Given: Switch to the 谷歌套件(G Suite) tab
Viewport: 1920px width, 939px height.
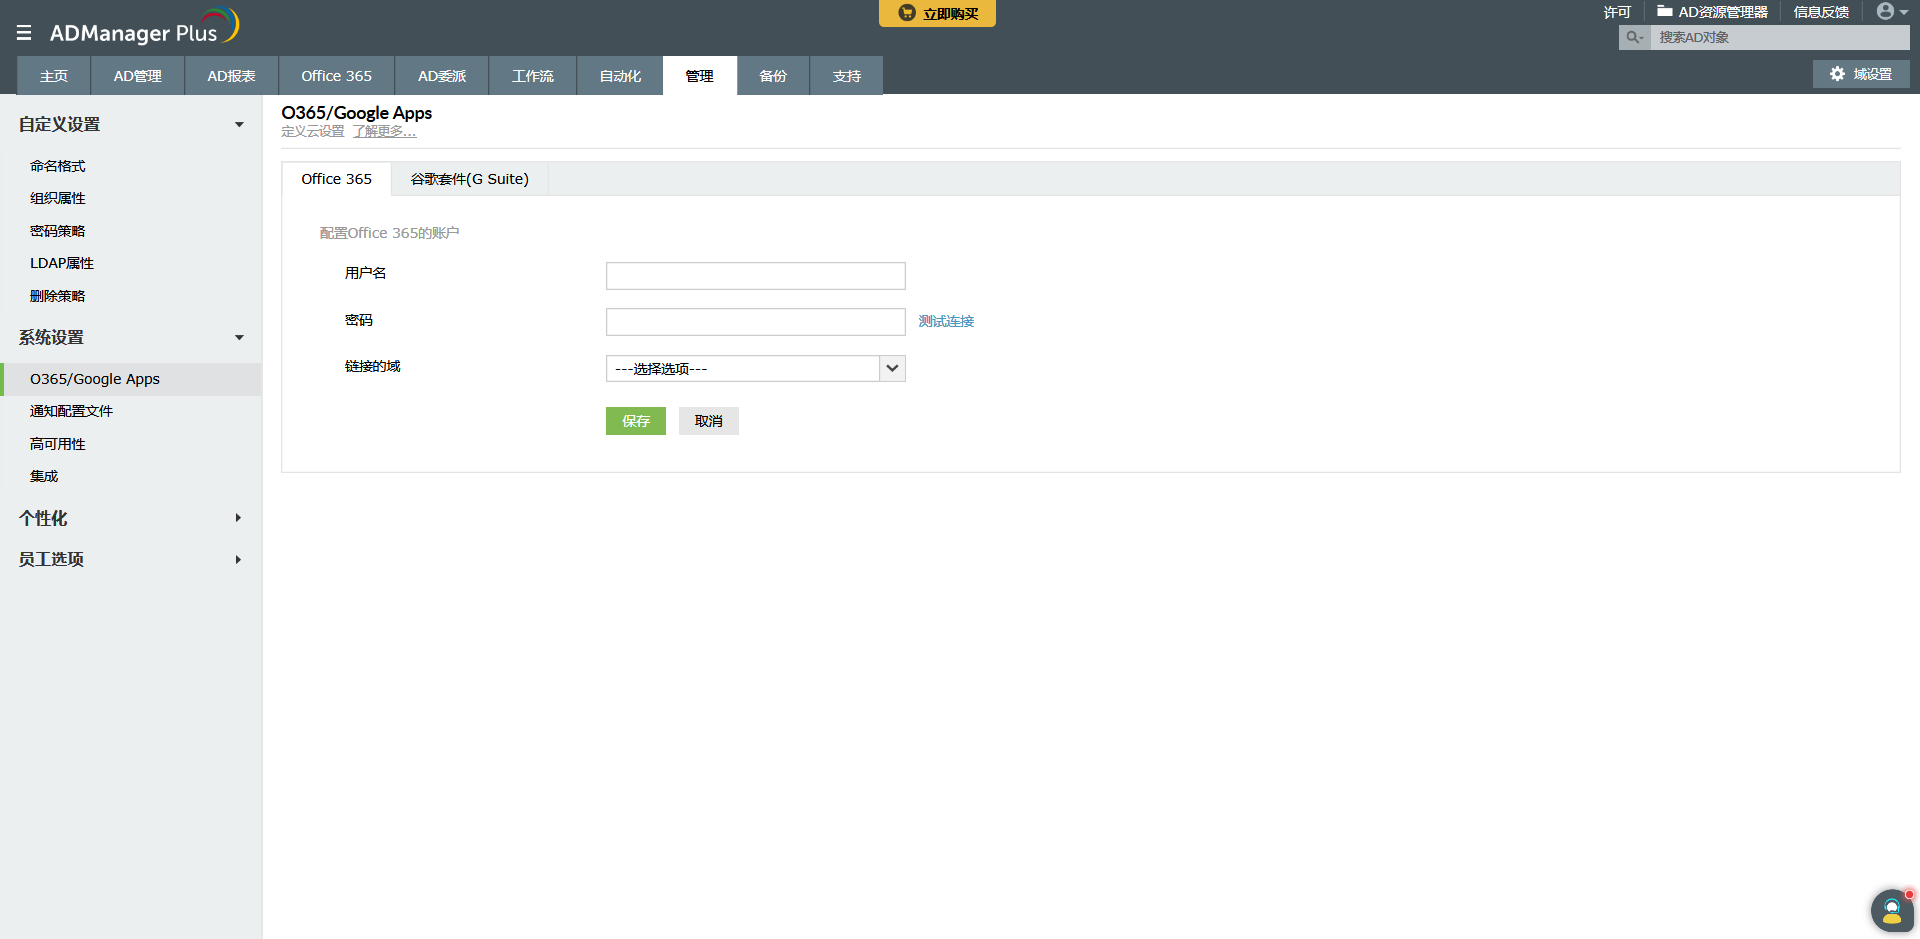Looking at the screenshot, I should 470,179.
